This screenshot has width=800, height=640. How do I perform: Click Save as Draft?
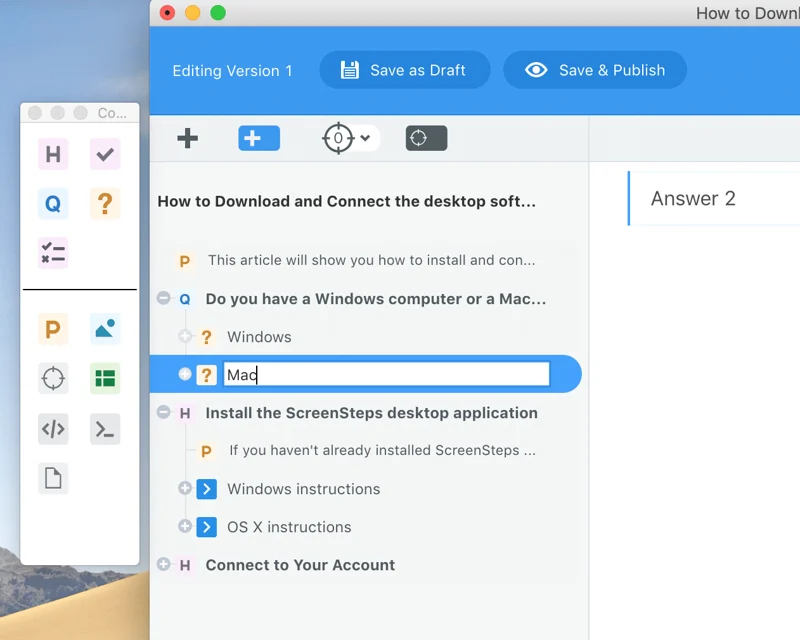[x=405, y=70]
